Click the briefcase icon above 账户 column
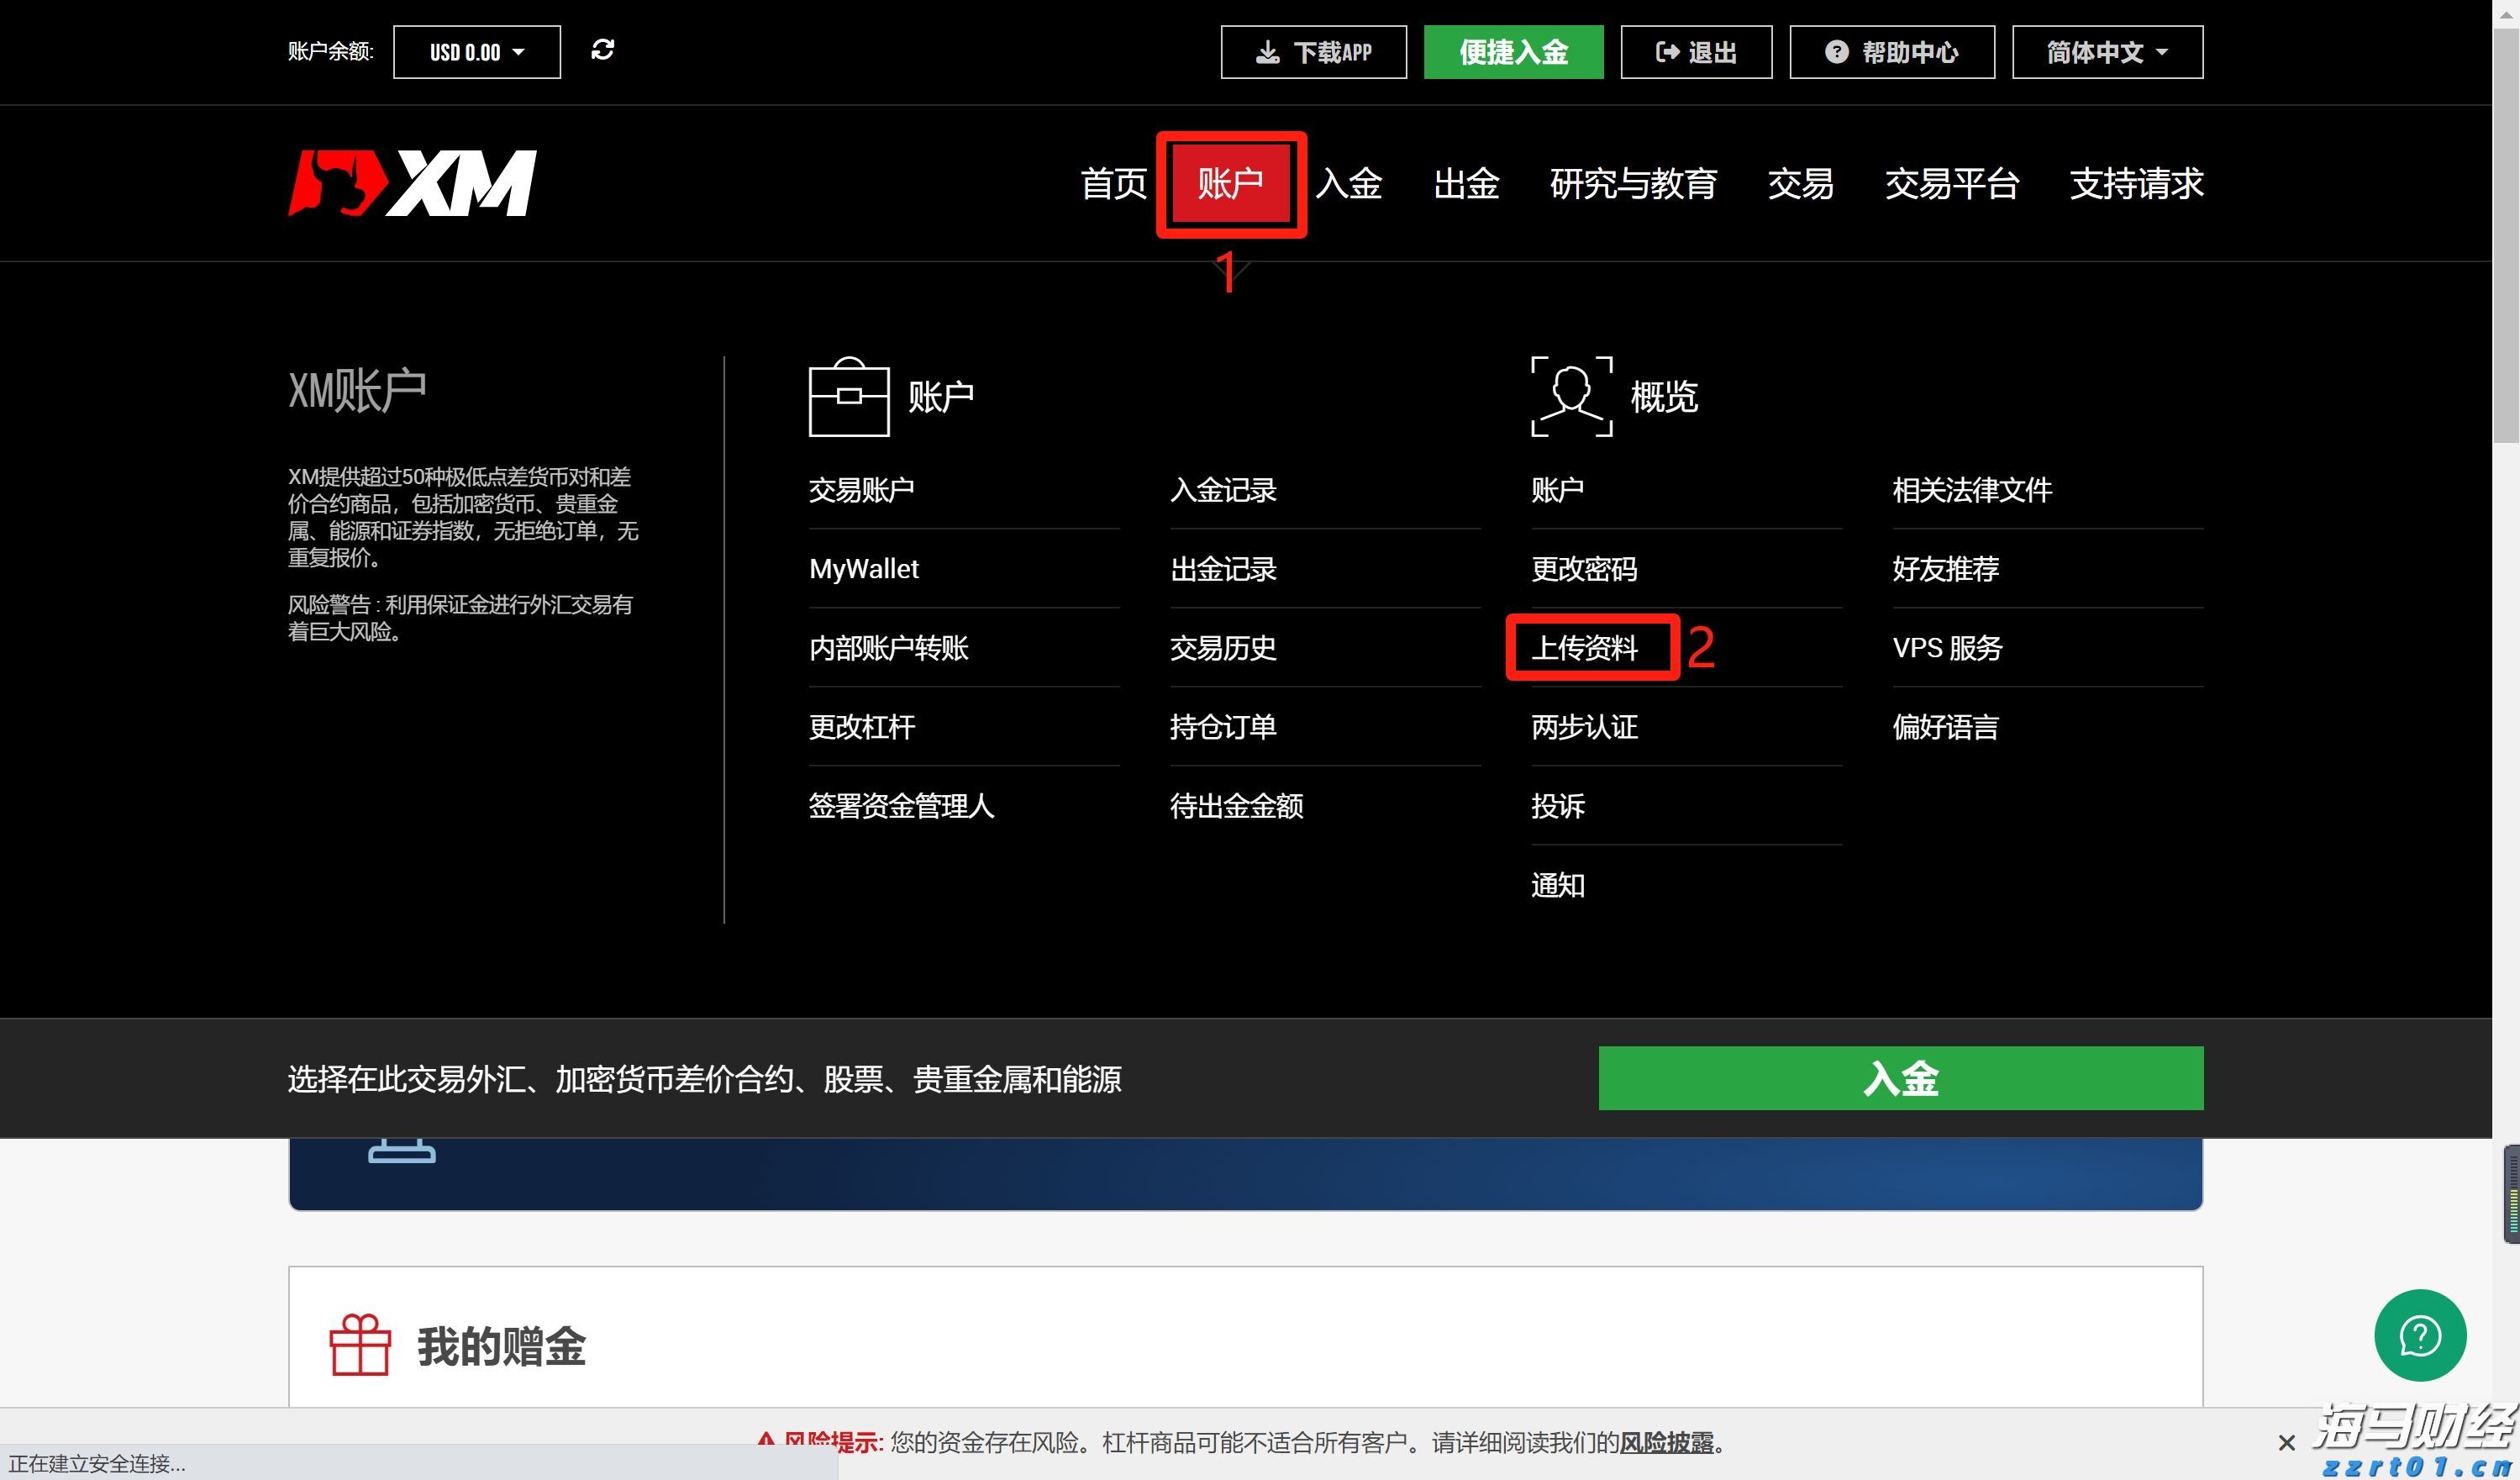The image size is (2520, 1480). click(849, 396)
